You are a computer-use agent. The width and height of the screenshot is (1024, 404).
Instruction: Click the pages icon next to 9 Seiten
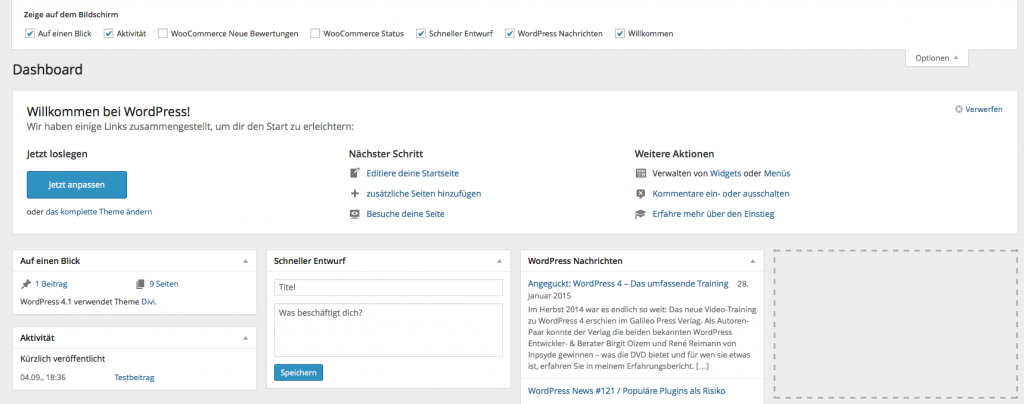click(x=140, y=284)
